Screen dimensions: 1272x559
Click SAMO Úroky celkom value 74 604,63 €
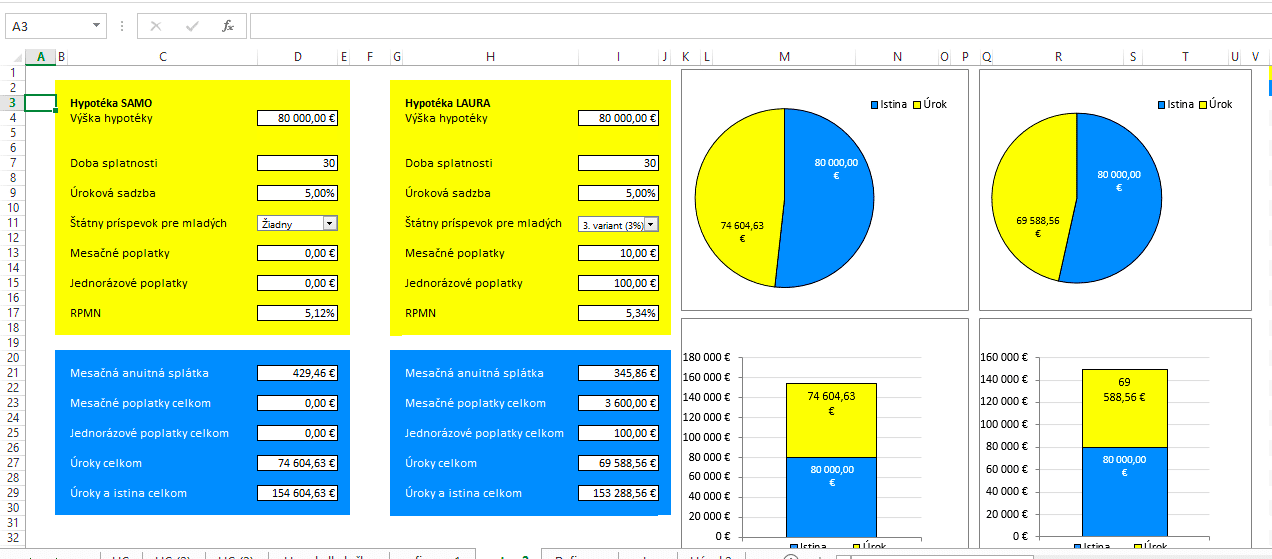[x=297, y=463]
